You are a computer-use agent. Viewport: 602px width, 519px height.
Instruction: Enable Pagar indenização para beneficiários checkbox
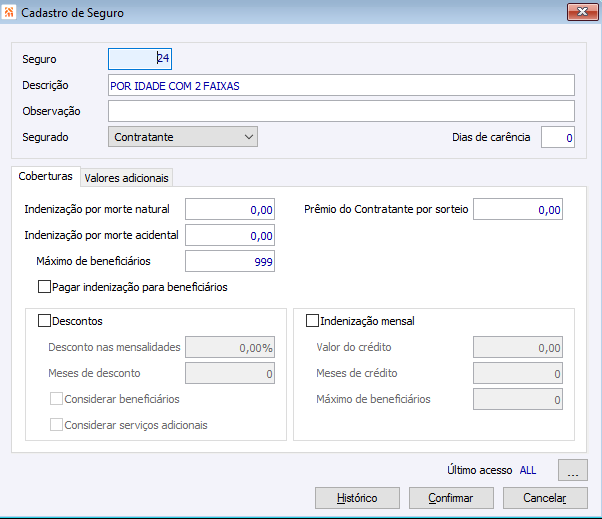[45, 287]
